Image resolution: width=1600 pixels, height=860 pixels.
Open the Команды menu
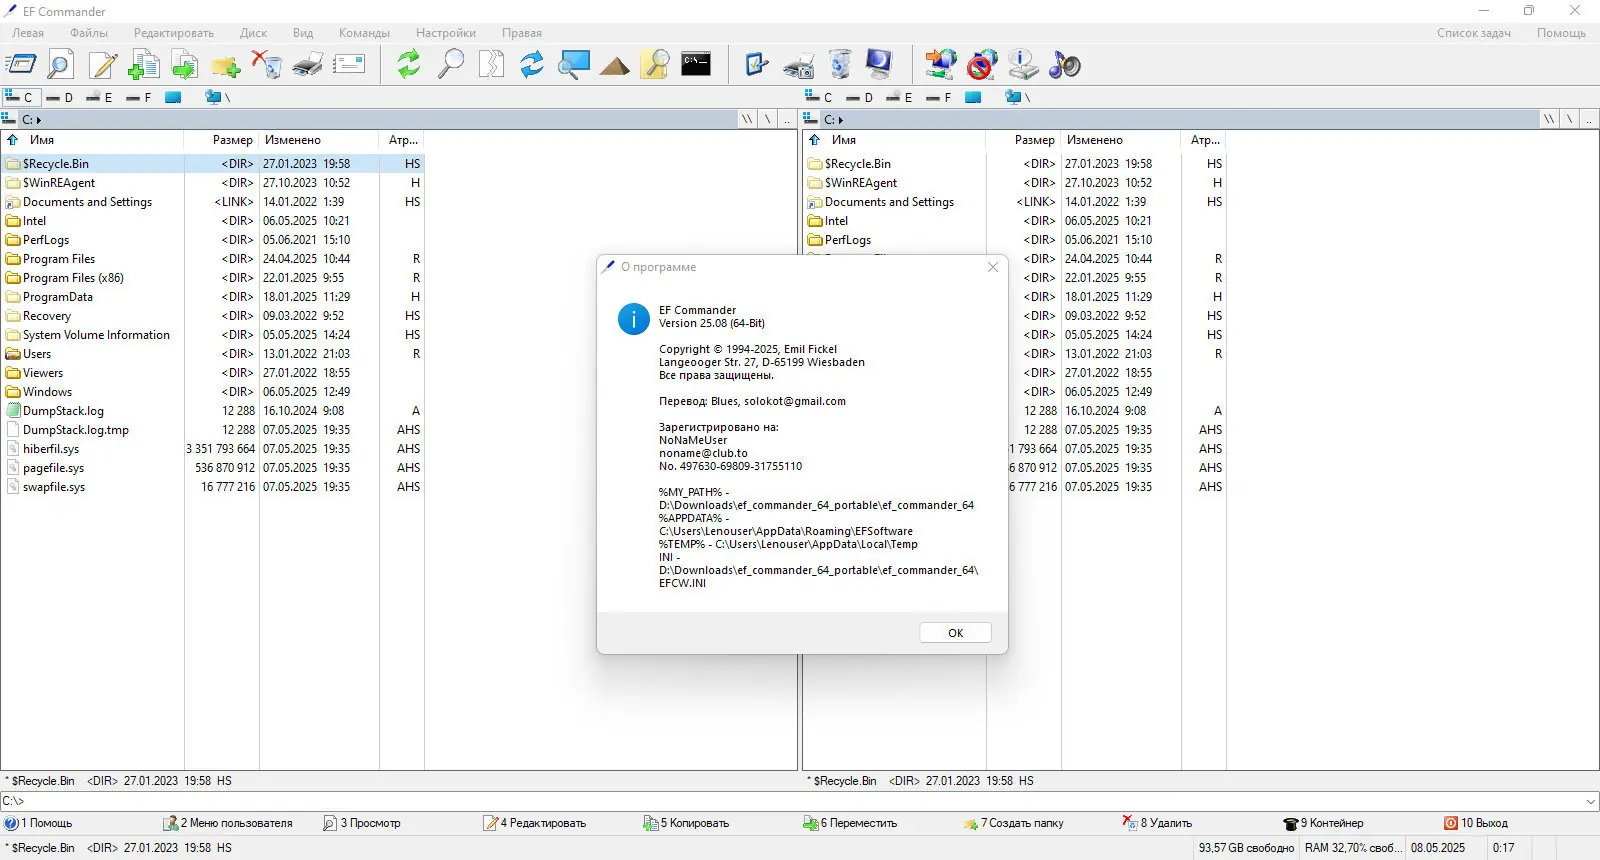coord(364,33)
